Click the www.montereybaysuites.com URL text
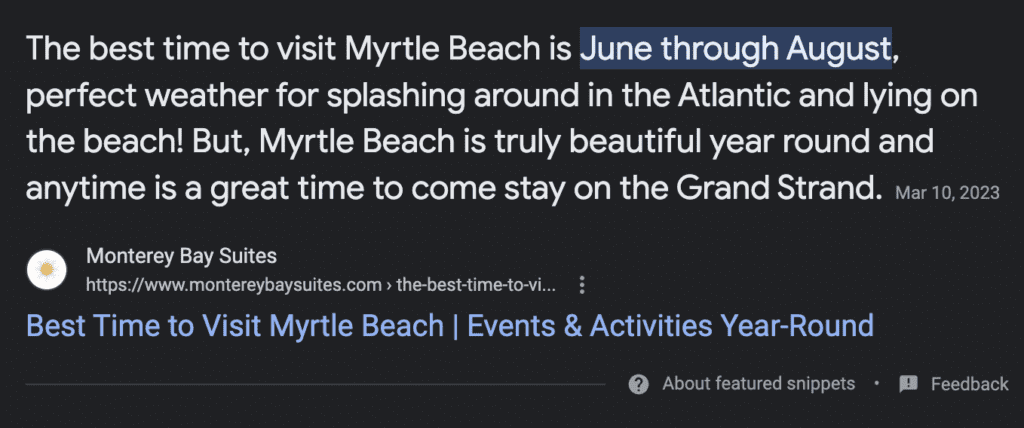This screenshot has height=428, width=1024. pyautogui.click(x=234, y=285)
